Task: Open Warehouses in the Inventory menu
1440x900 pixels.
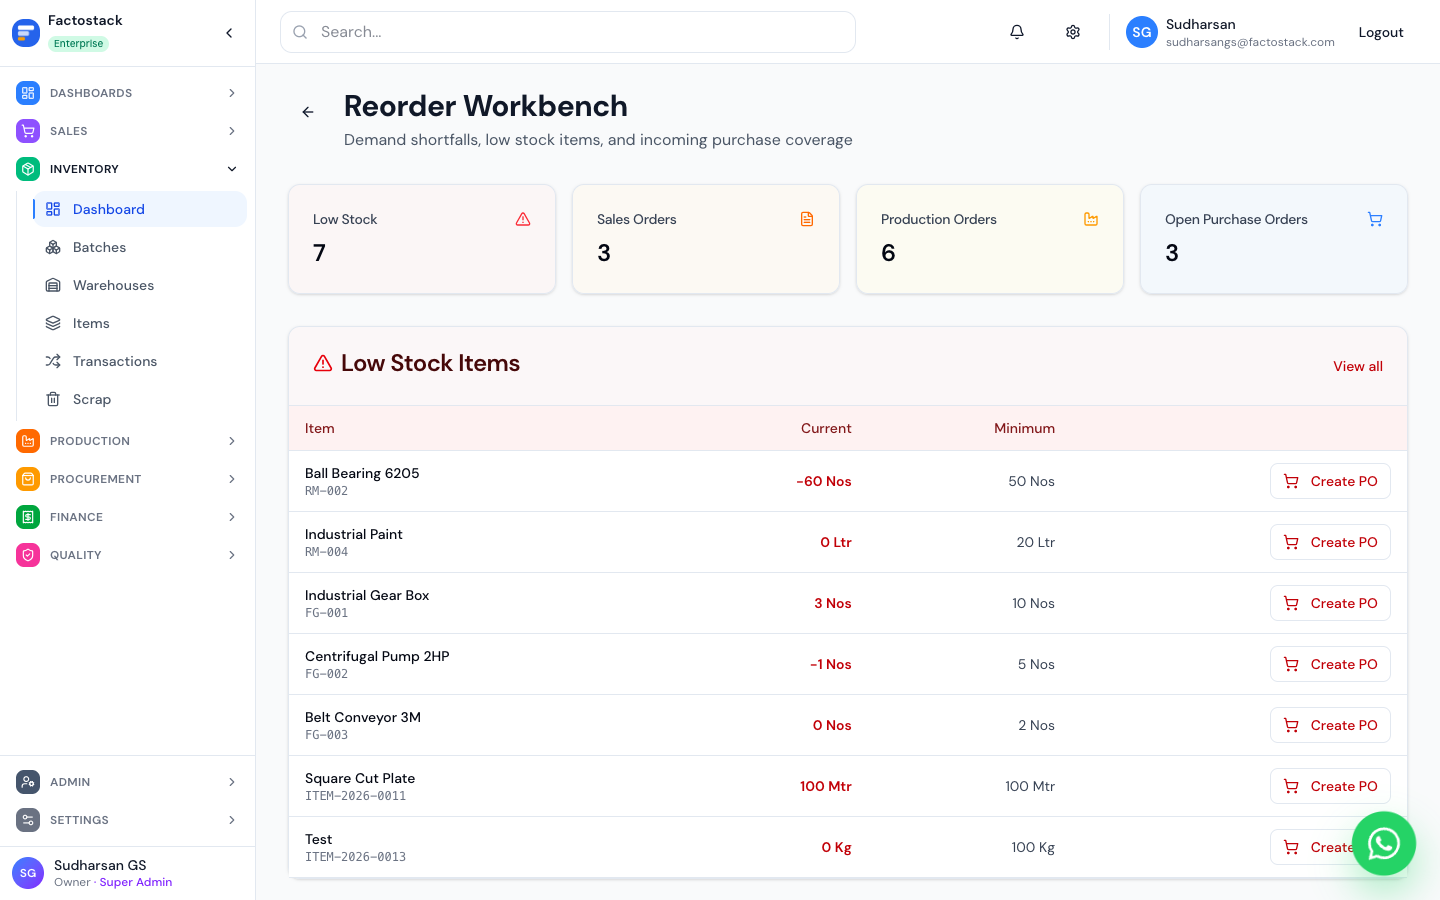Action: click(139, 285)
